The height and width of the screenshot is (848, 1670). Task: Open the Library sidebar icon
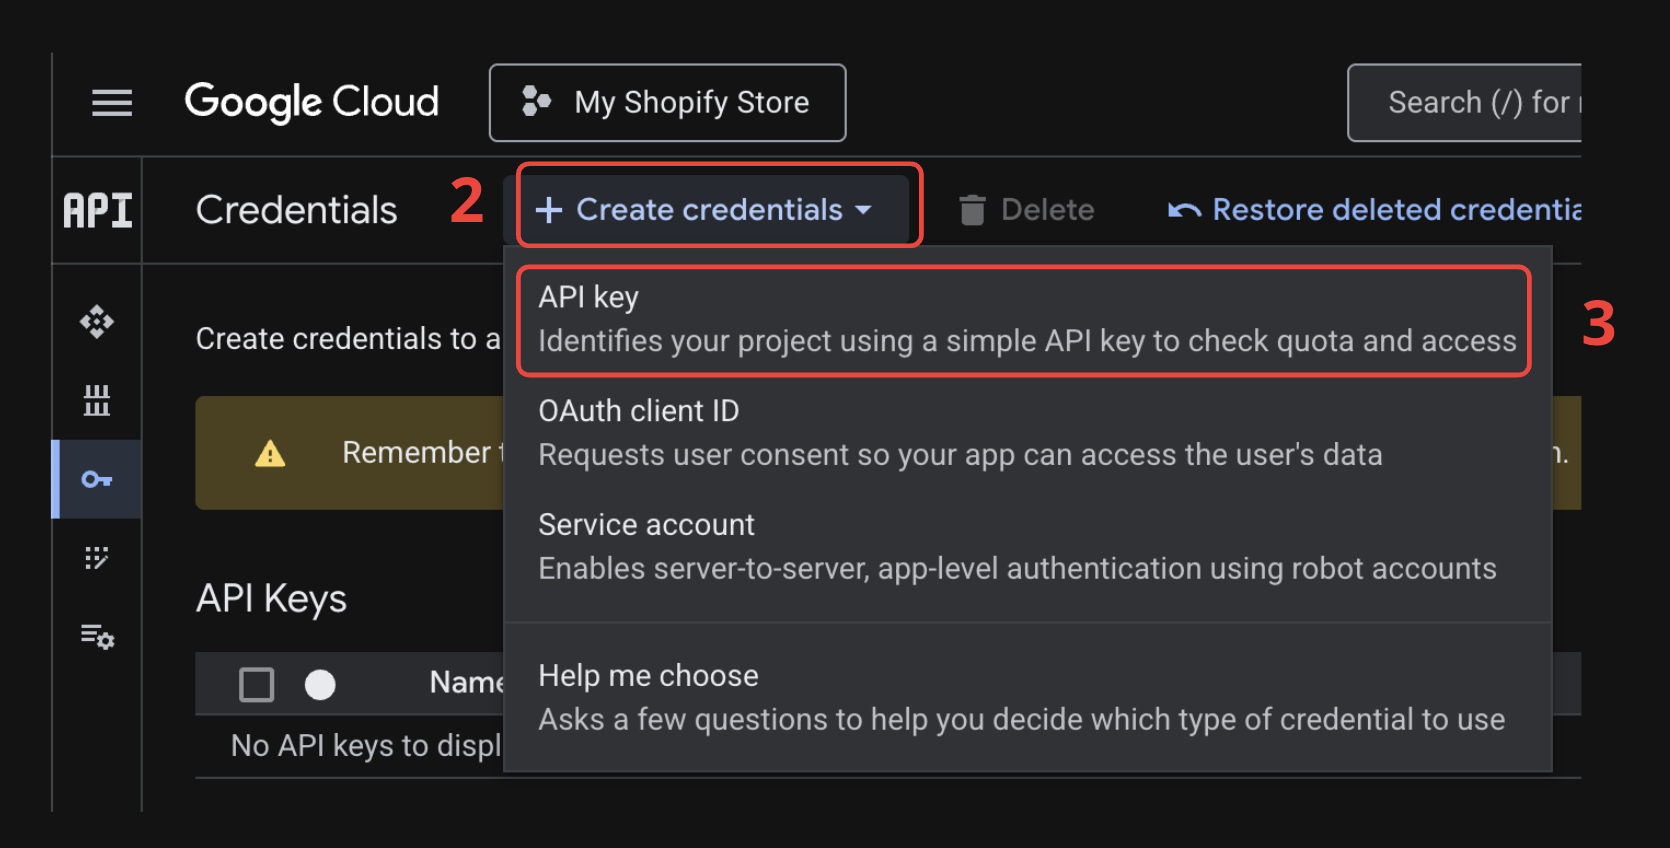pos(97,400)
